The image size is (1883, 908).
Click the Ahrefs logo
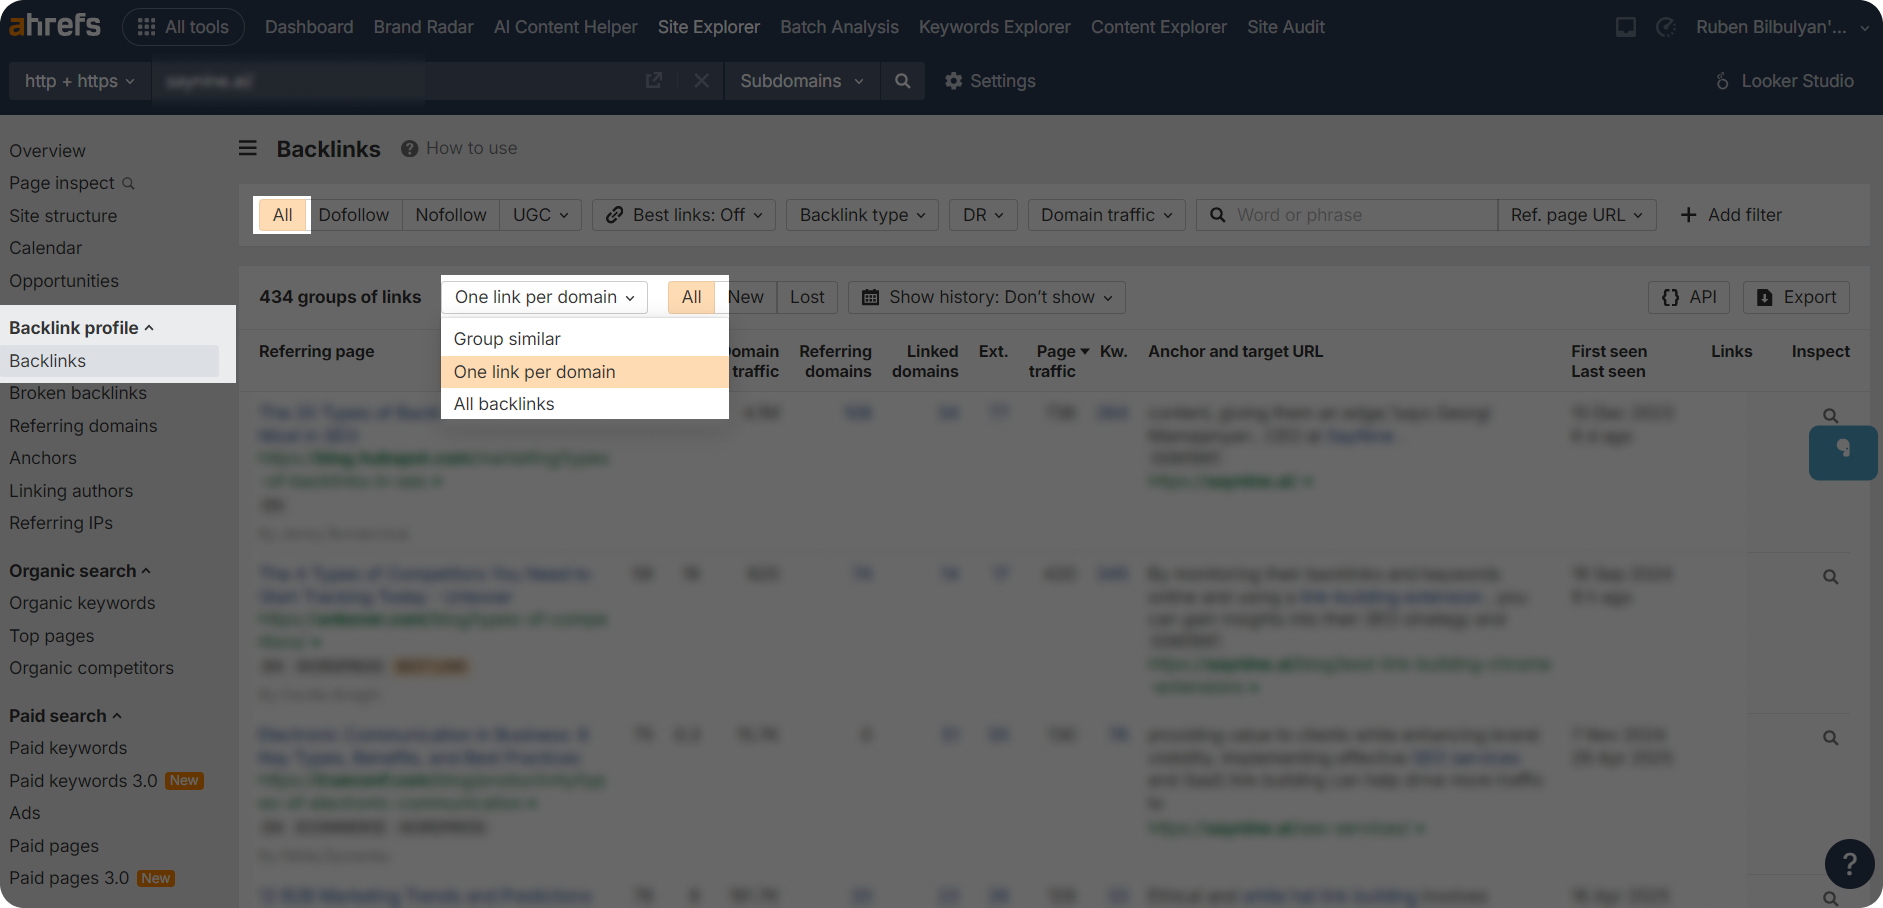click(55, 25)
